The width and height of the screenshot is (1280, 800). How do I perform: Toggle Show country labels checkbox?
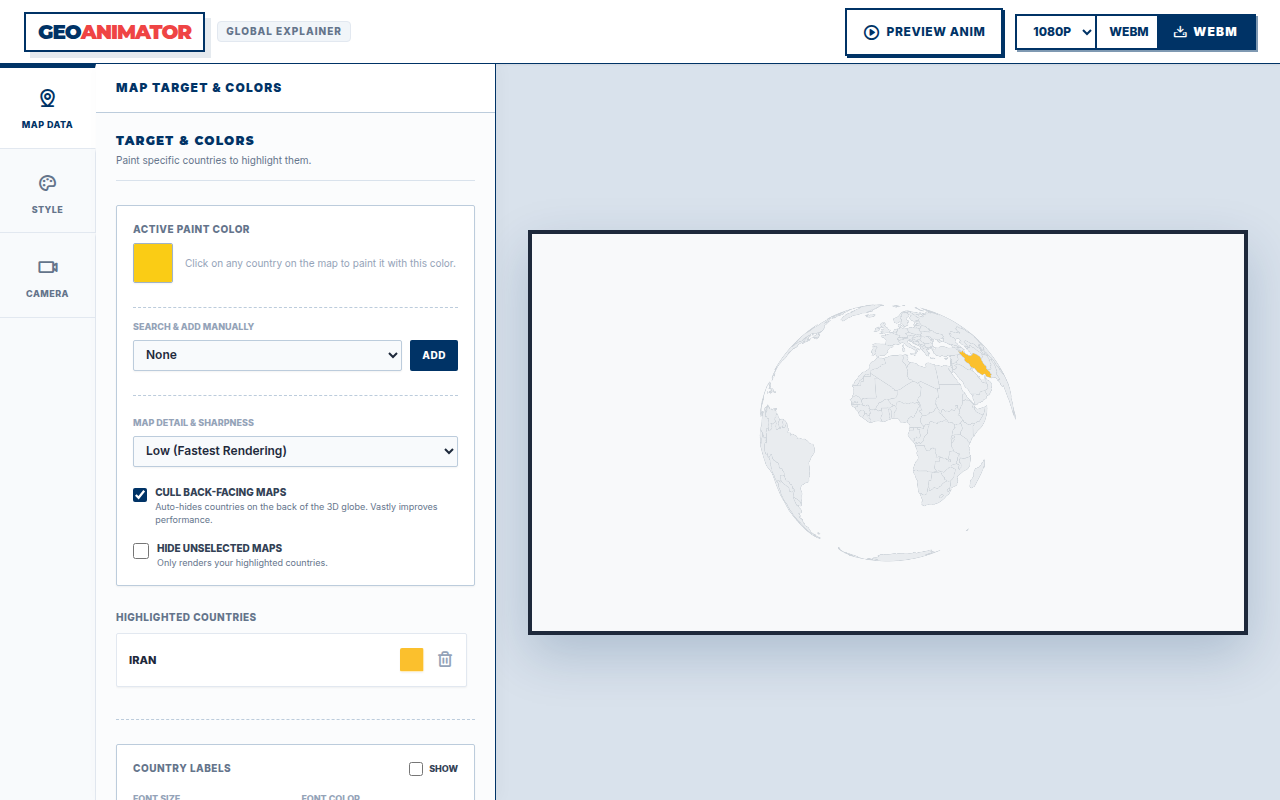416,769
